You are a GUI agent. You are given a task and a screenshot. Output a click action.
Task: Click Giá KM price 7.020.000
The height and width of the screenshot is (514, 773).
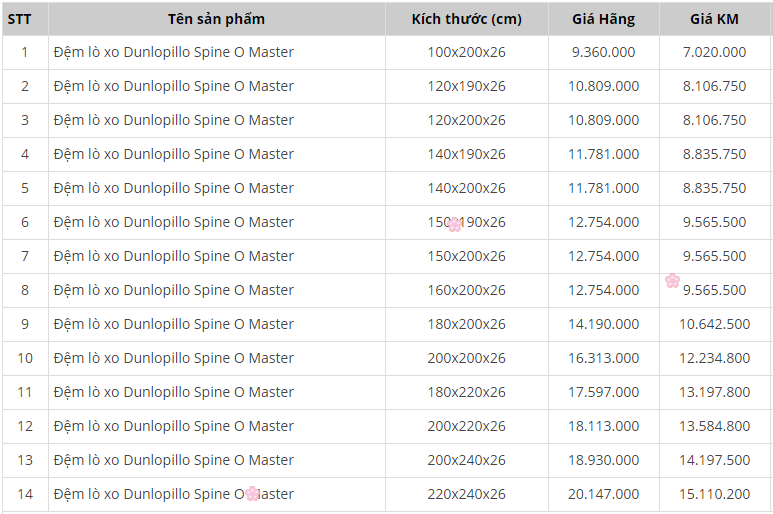tap(714, 52)
